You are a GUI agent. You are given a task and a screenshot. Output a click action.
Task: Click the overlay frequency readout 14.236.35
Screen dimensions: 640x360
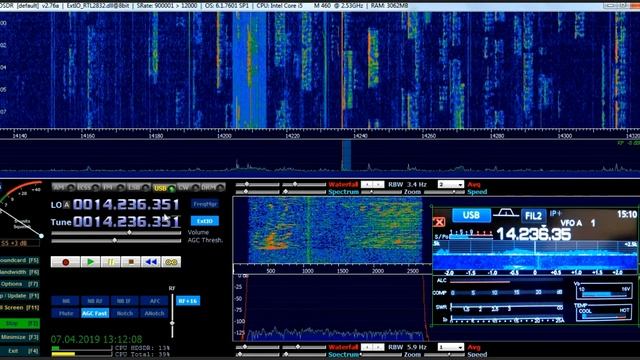tap(533, 234)
